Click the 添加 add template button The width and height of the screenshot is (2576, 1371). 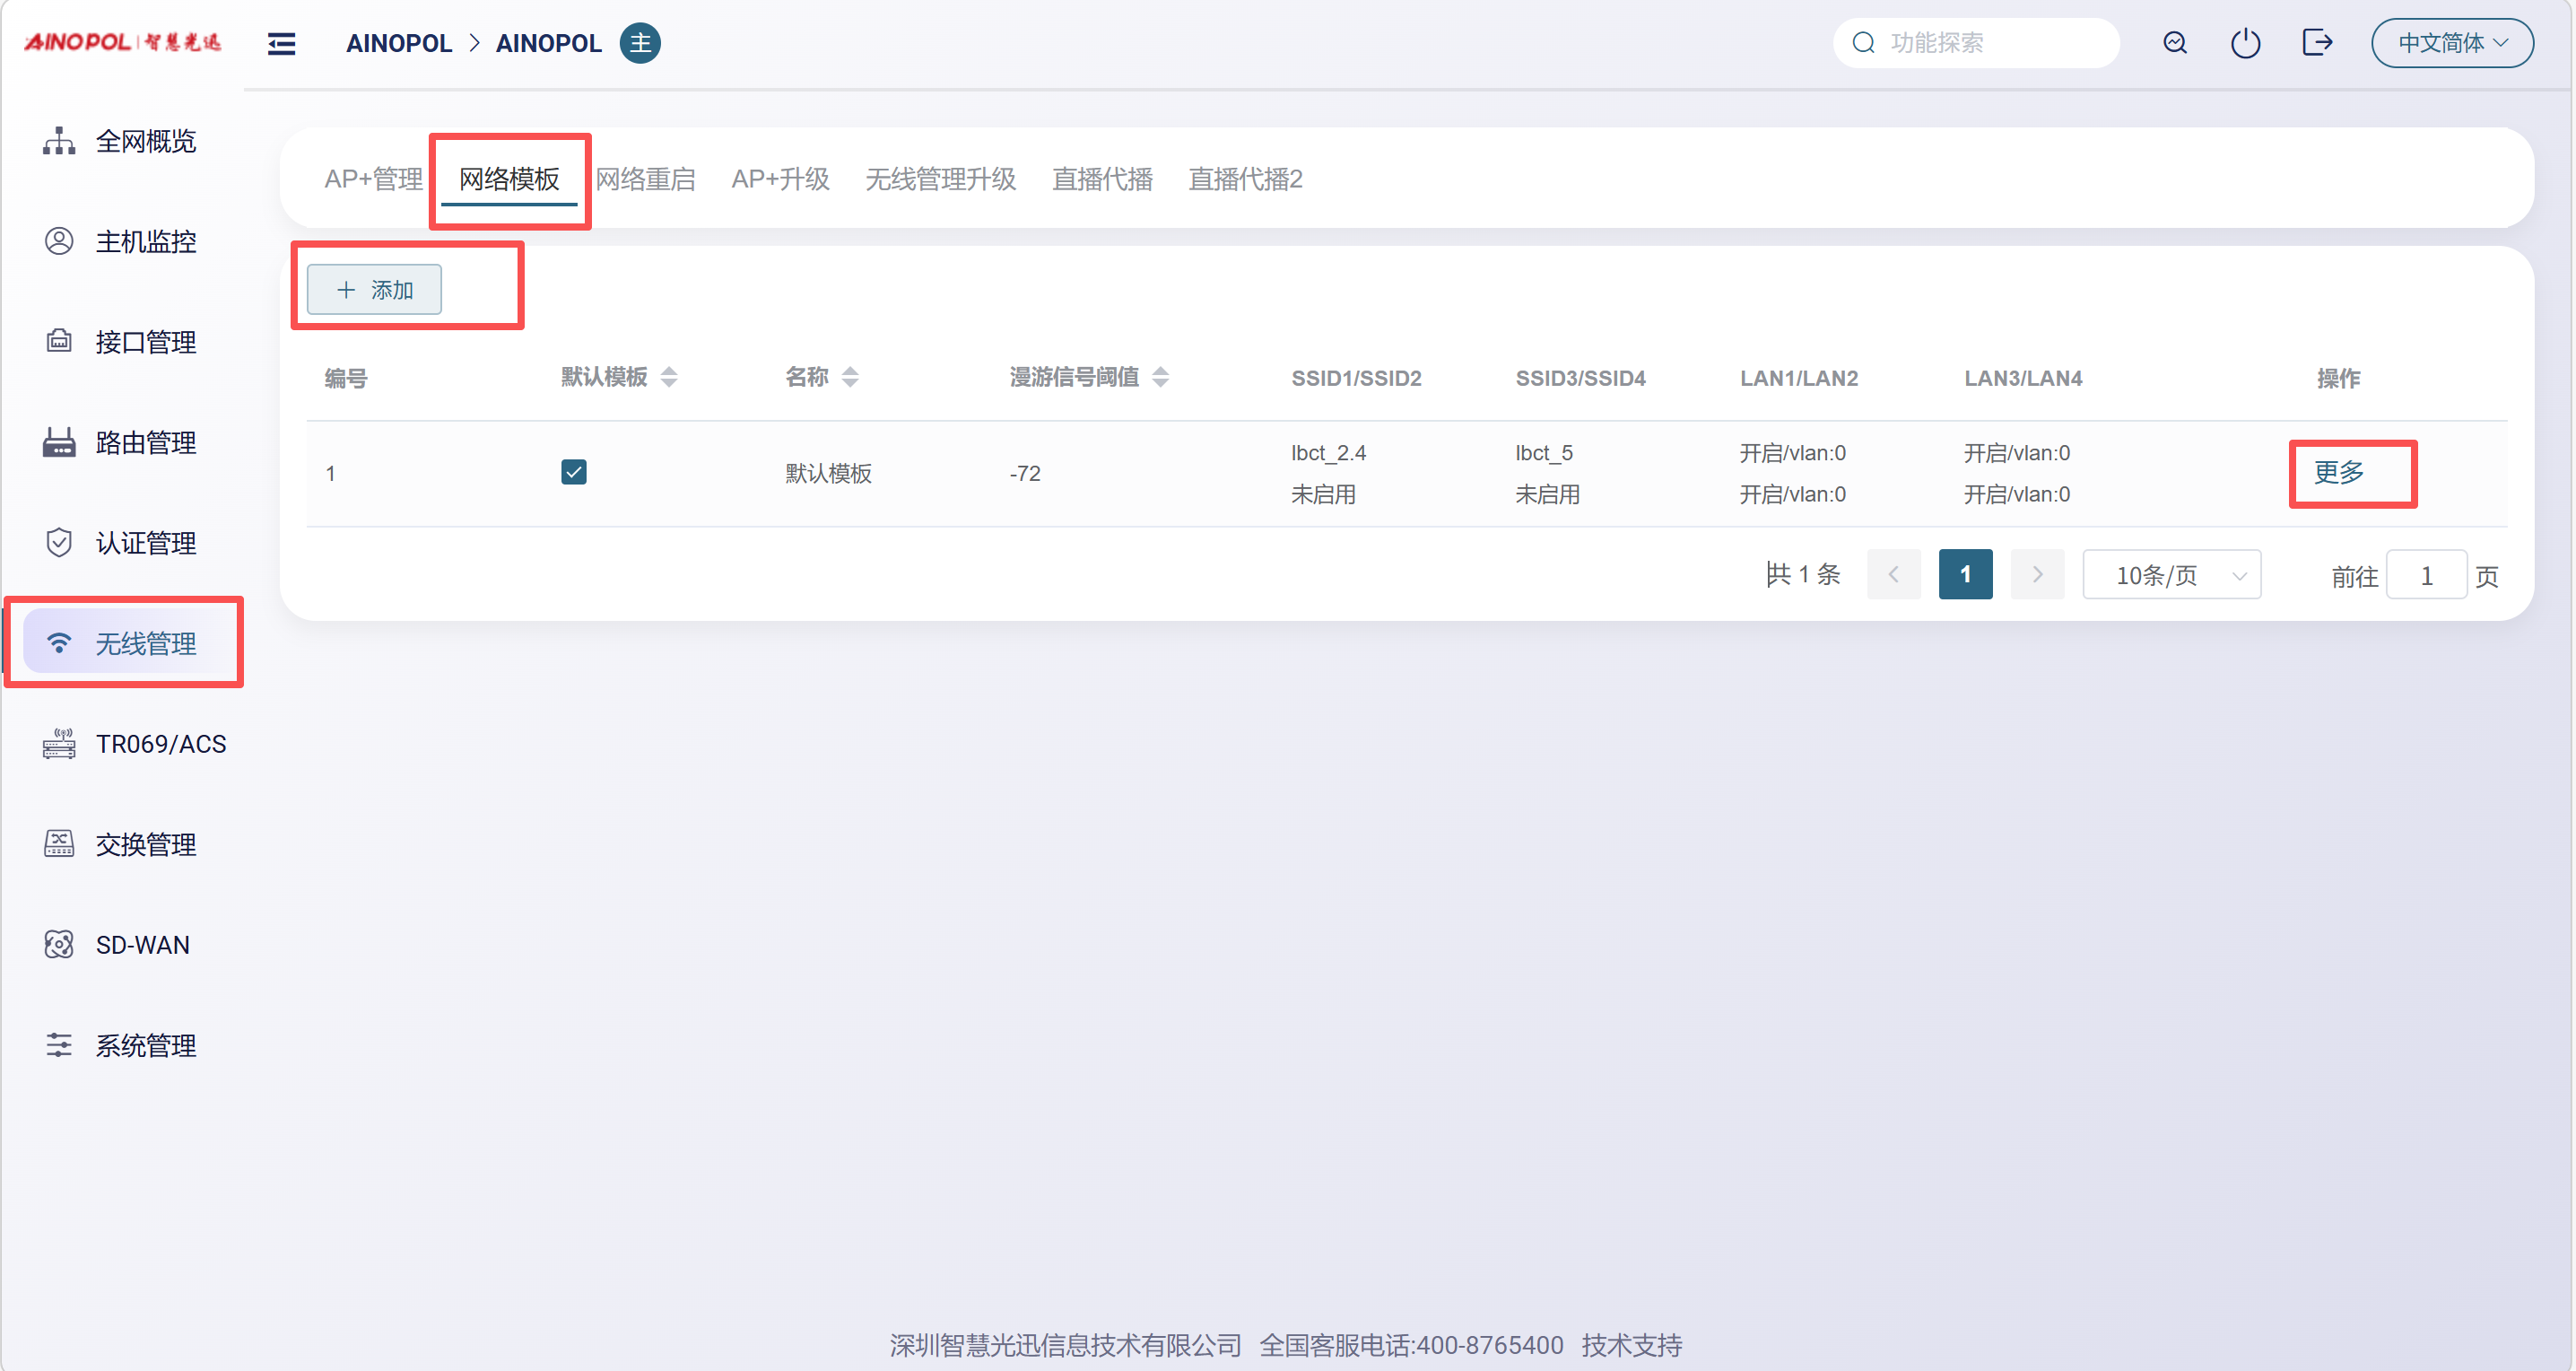374,290
